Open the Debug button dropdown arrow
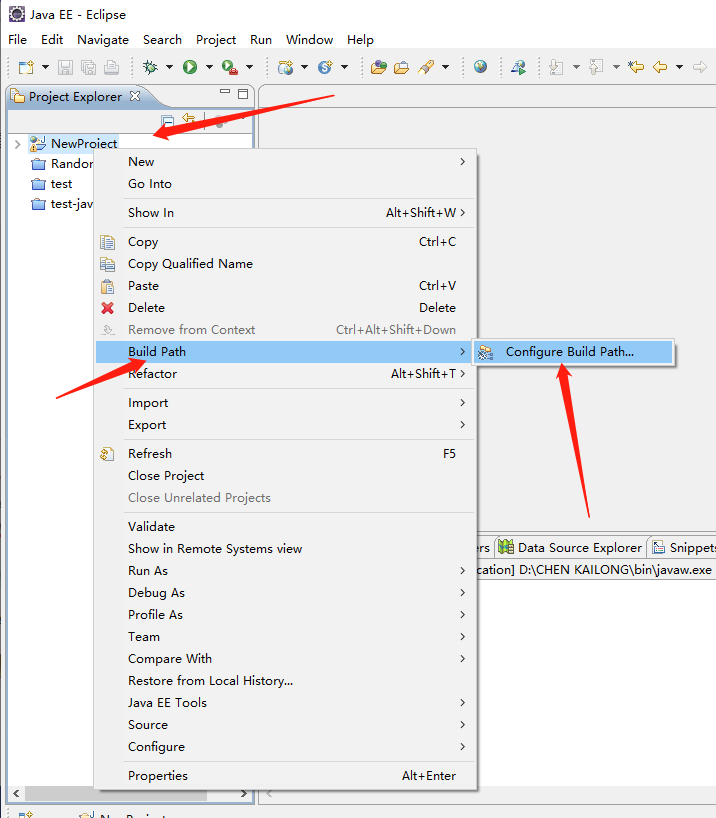This screenshot has height=818, width=716. pyautogui.click(x=169, y=68)
